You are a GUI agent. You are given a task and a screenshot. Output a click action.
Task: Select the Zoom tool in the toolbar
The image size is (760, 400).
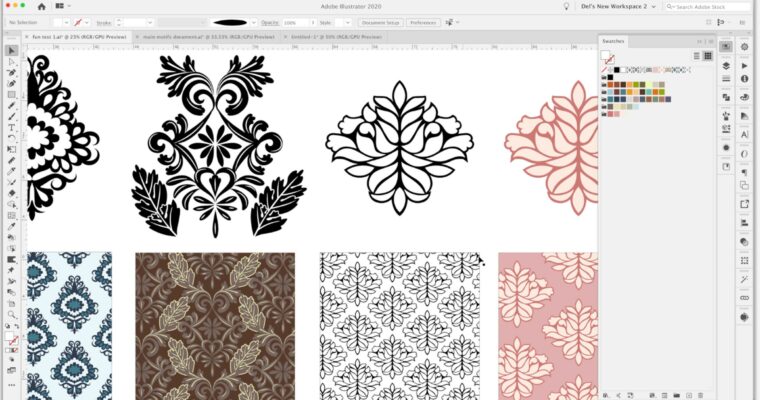[x=12, y=315]
